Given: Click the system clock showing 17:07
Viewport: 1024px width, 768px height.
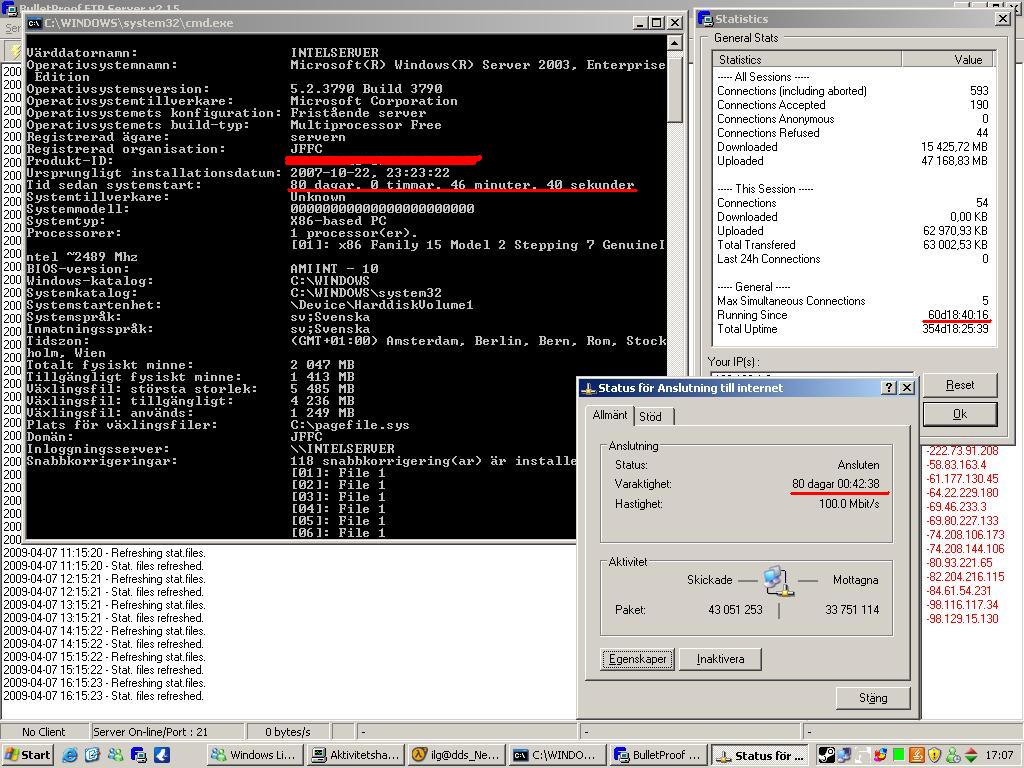Looking at the screenshot, I should pyautogui.click(x=999, y=755).
